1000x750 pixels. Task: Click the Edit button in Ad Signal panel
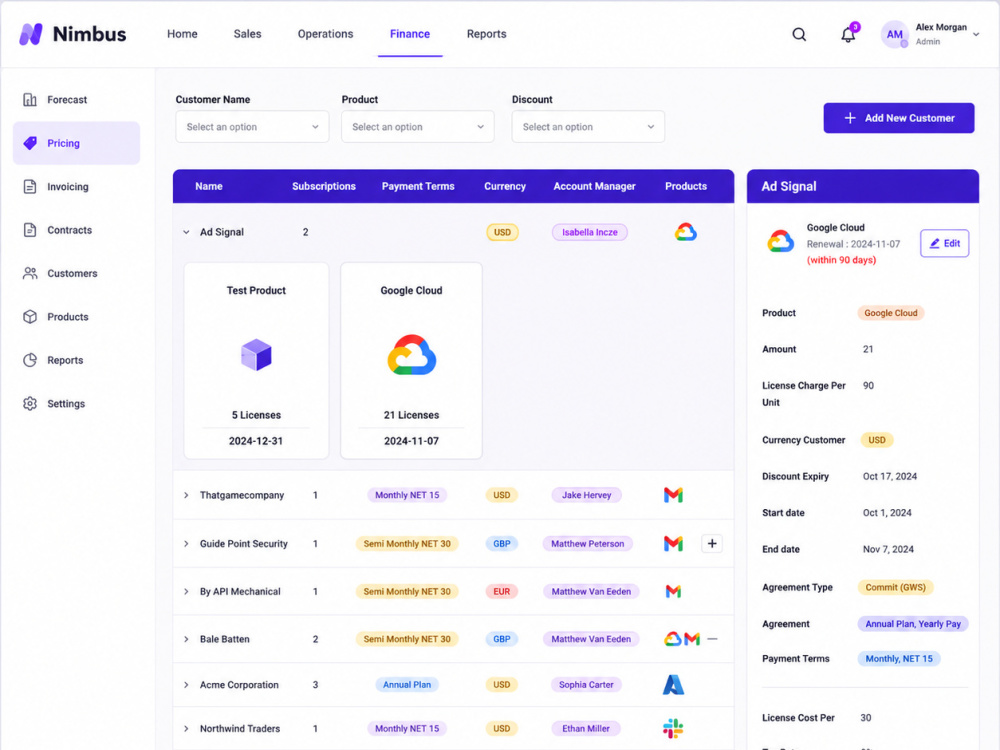(945, 243)
